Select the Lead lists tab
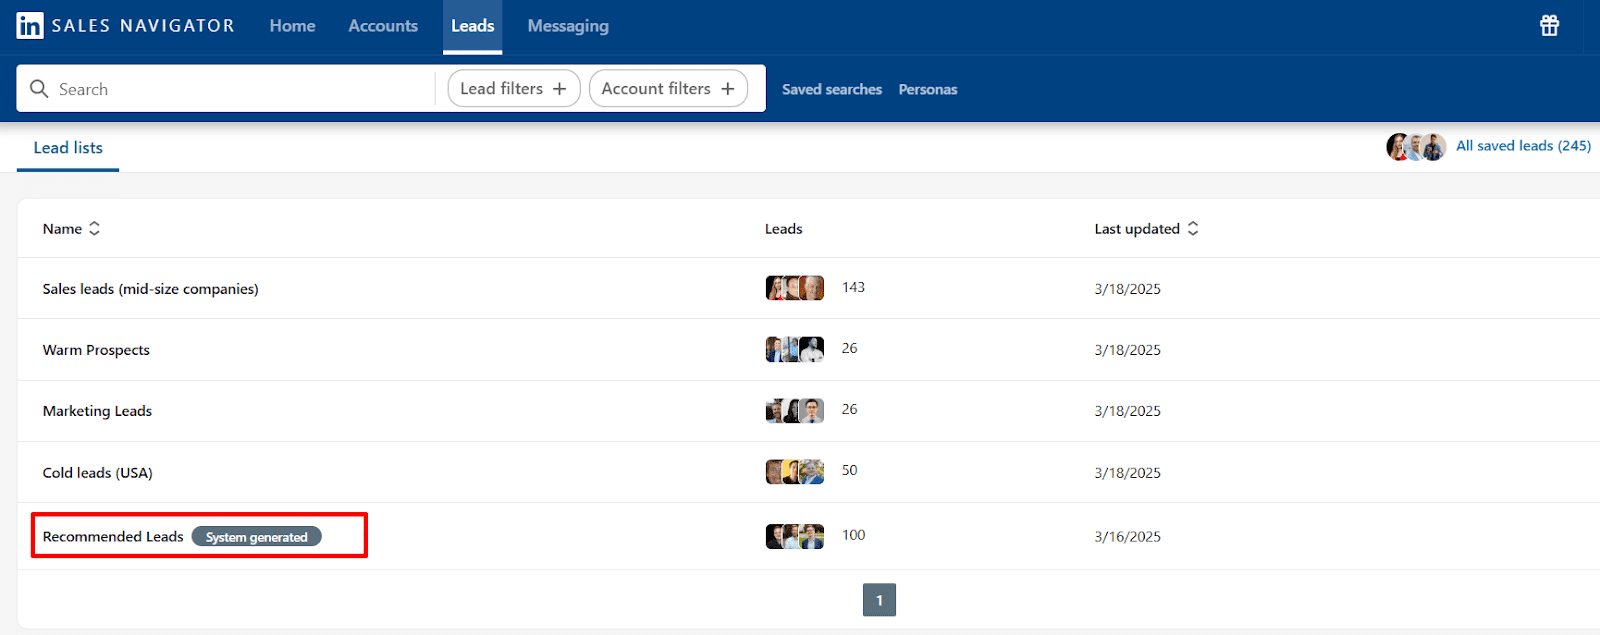 coord(68,148)
